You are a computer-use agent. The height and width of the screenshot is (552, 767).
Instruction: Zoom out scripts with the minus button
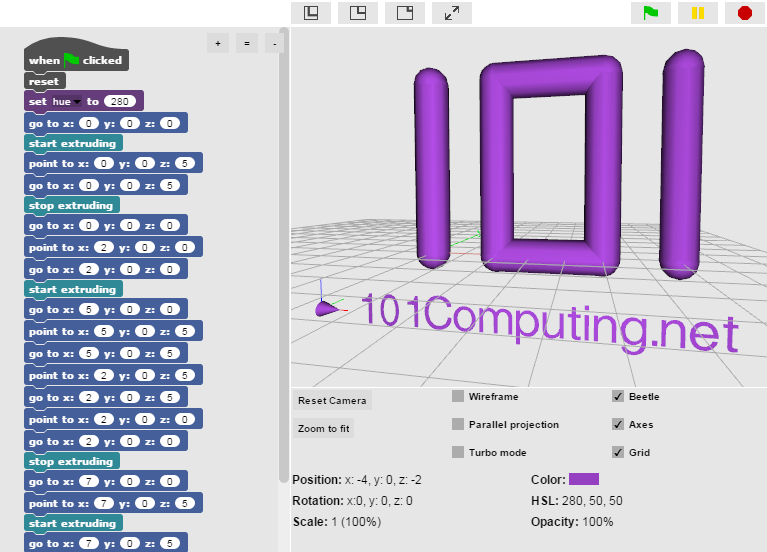pyautogui.click(x=274, y=44)
